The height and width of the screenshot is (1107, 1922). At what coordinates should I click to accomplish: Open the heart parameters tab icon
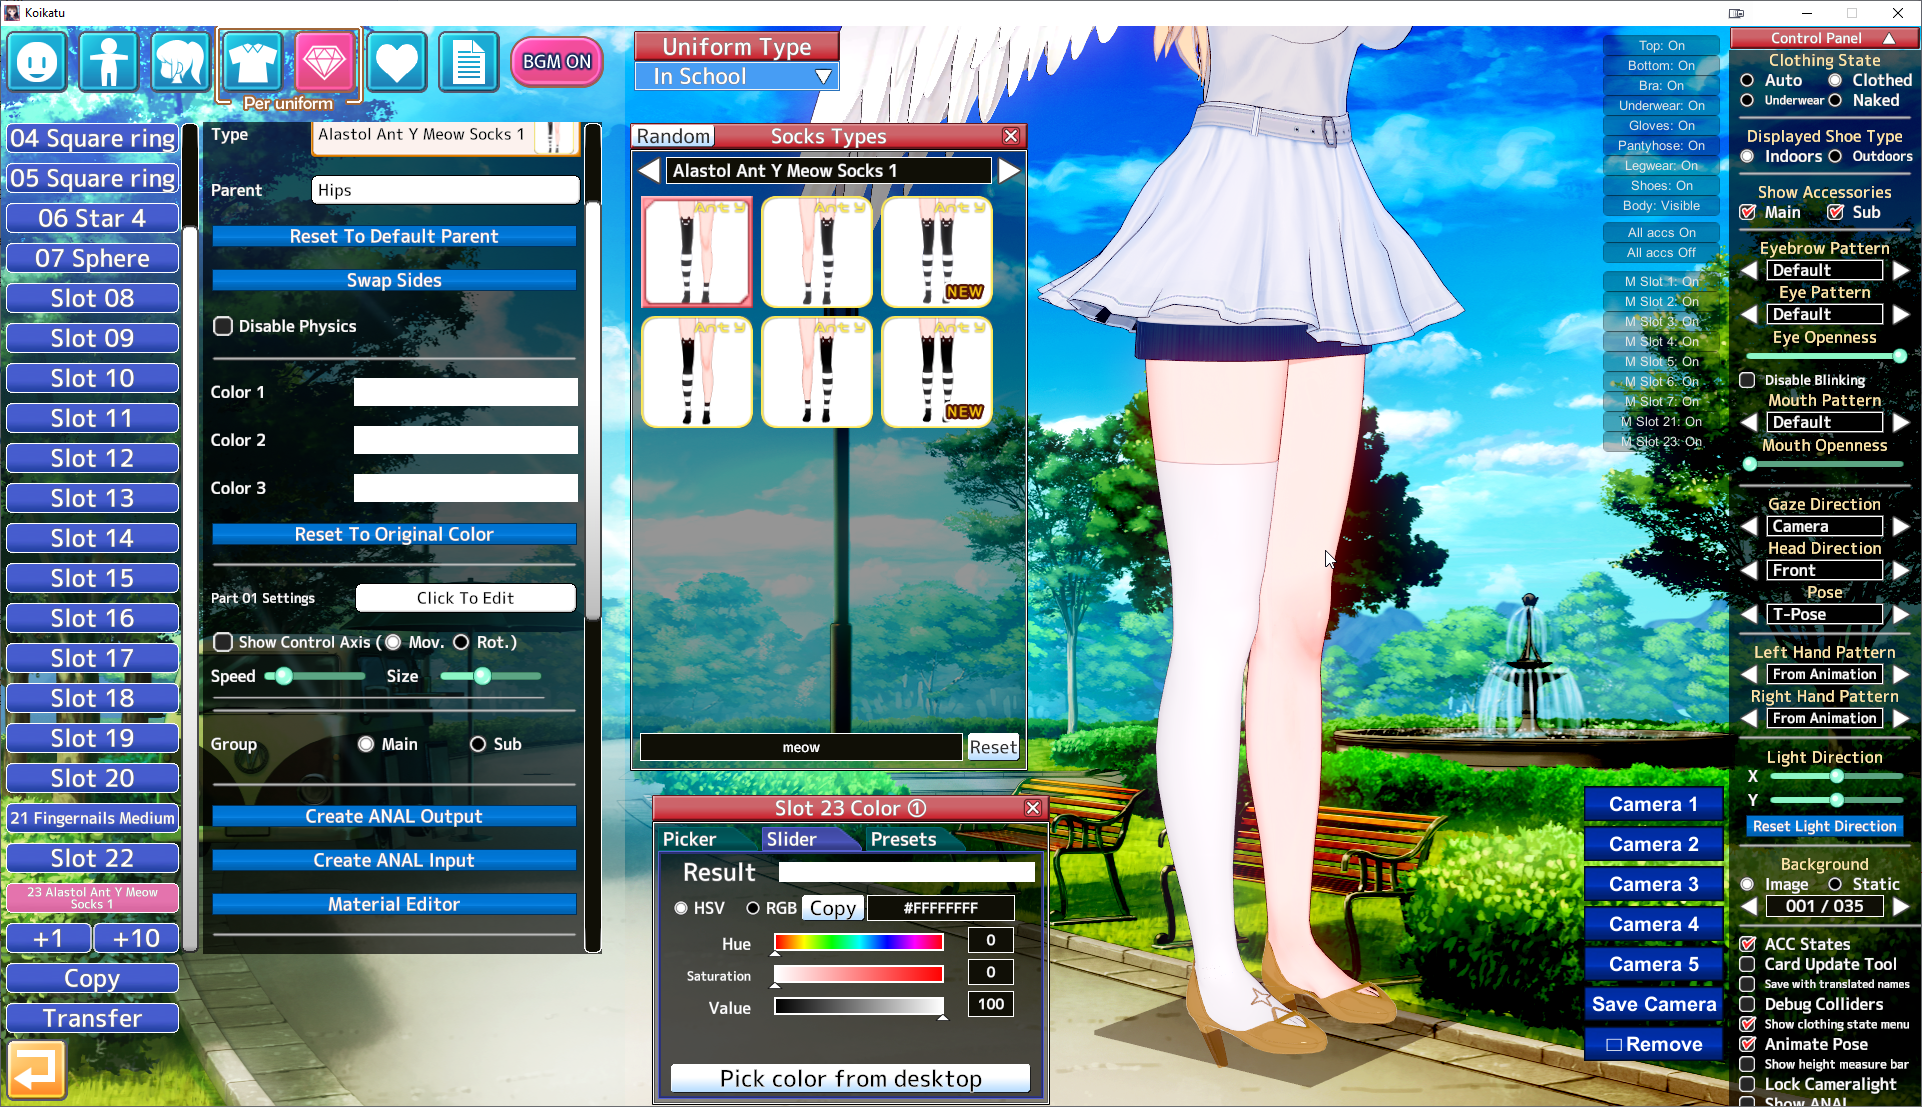click(x=396, y=62)
